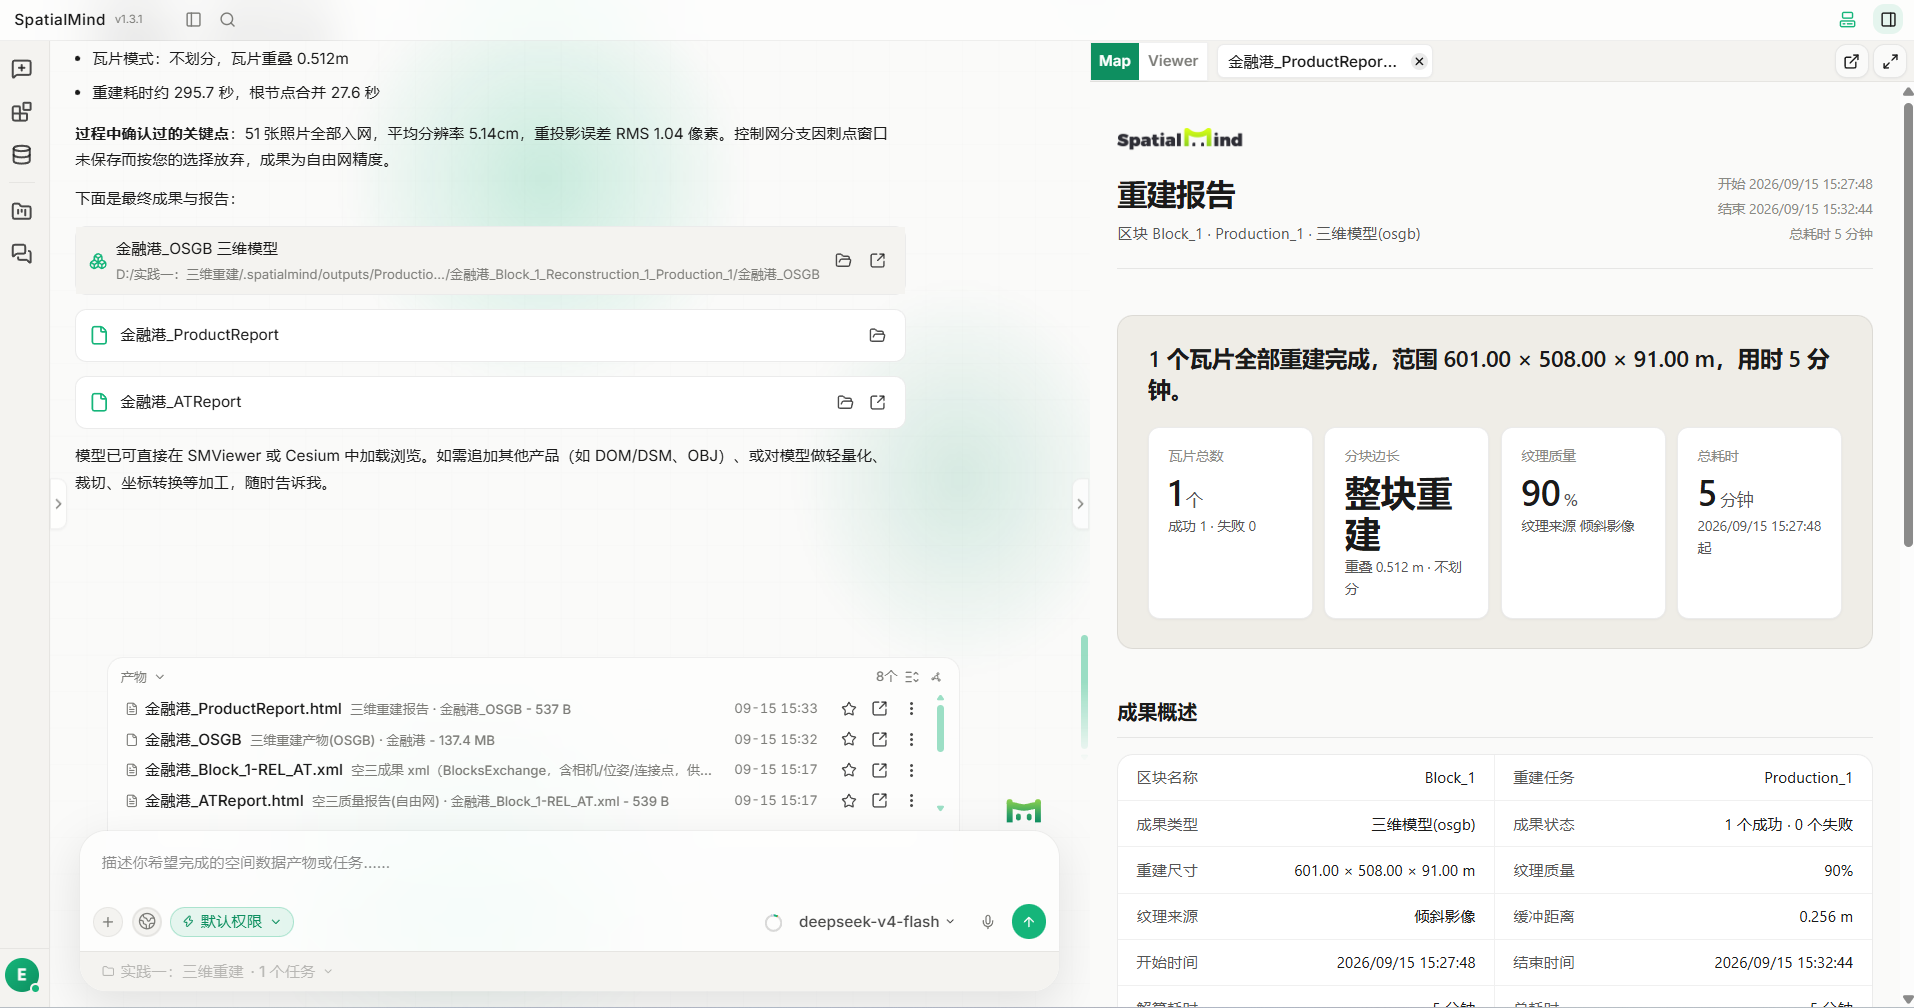
Task: Toggle the right panel layout icon
Action: (1888, 20)
